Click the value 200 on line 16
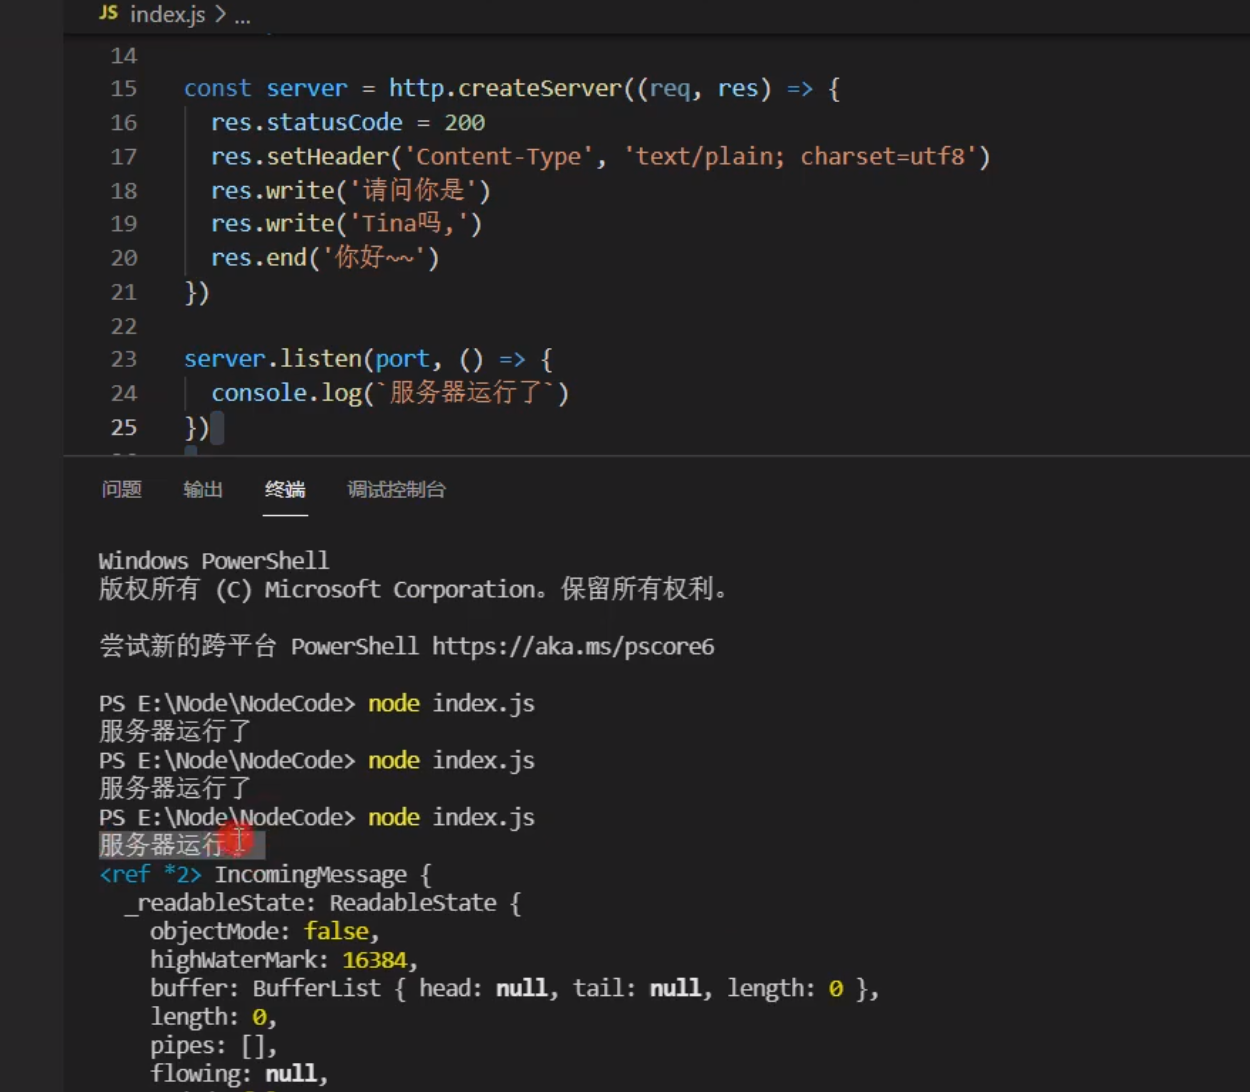This screenshot has height=1092, width=1250. click(x=464, y=122)
